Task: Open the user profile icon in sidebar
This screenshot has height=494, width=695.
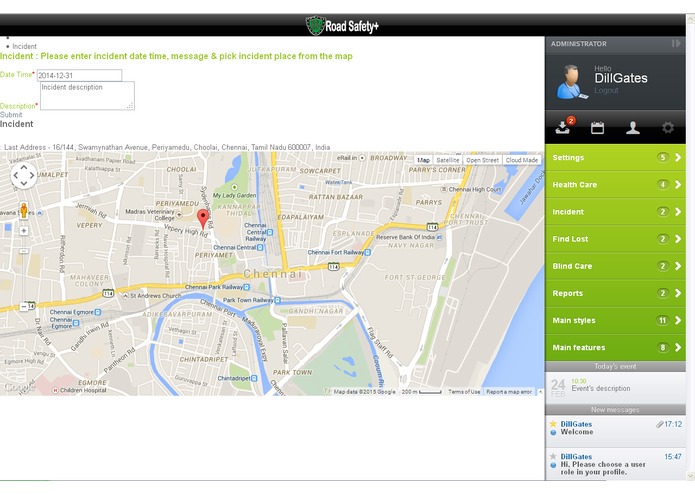Action: click(633, 128)
